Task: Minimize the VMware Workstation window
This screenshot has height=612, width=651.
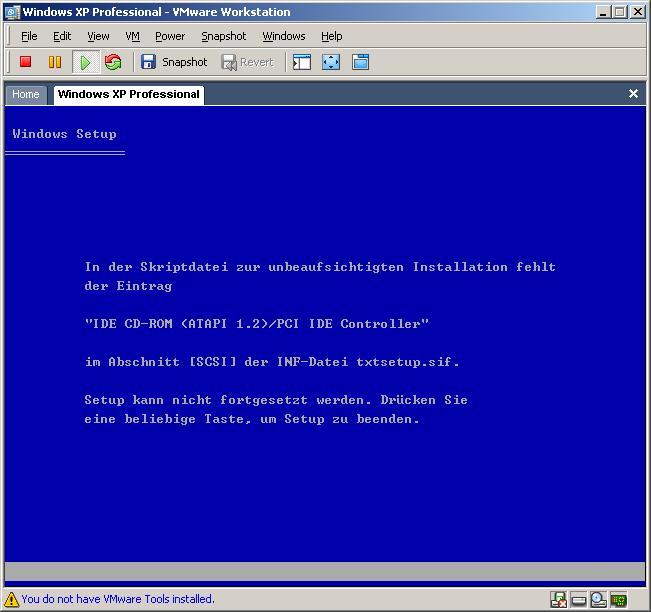Action: (x=603, y=12)
